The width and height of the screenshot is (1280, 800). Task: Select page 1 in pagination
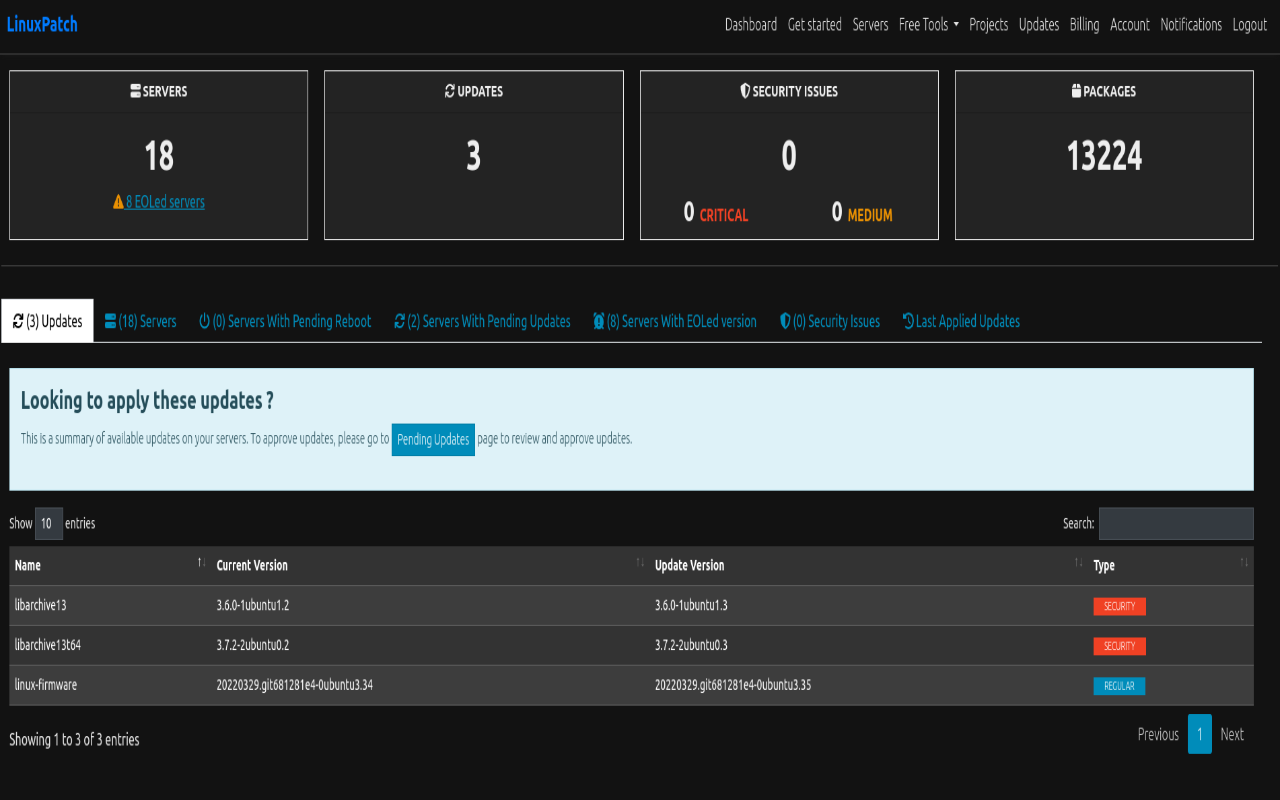(x=1200, y=734)
